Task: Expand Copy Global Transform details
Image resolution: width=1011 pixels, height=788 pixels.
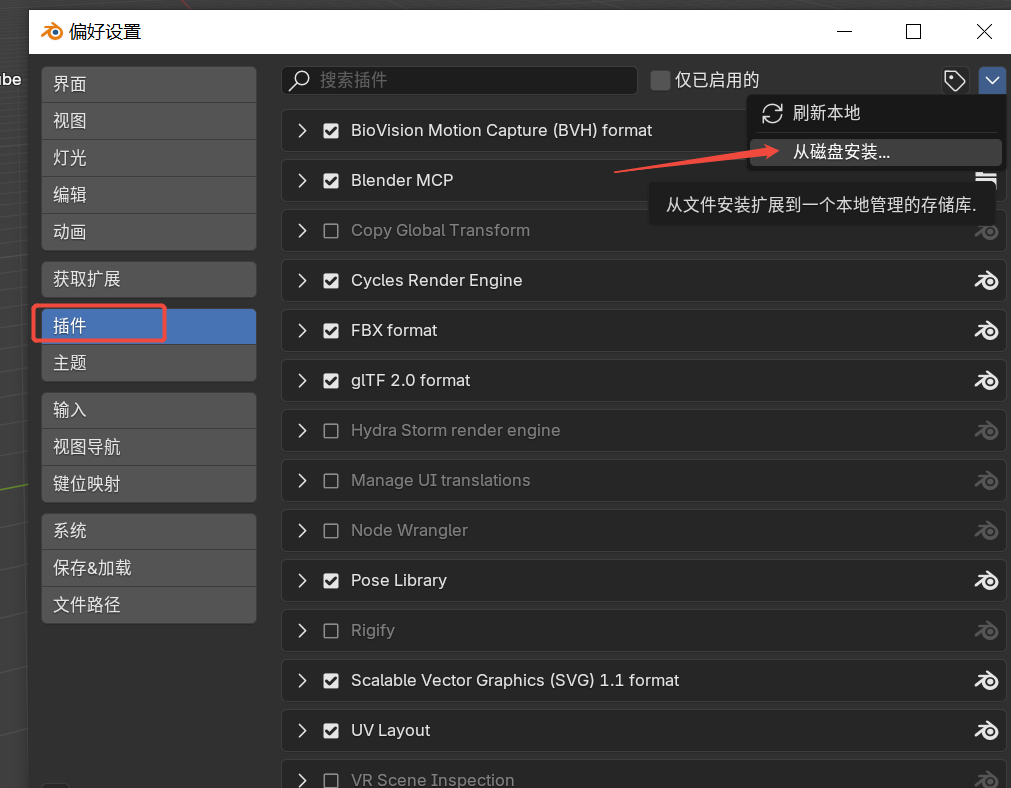Action: pos(302,231)
